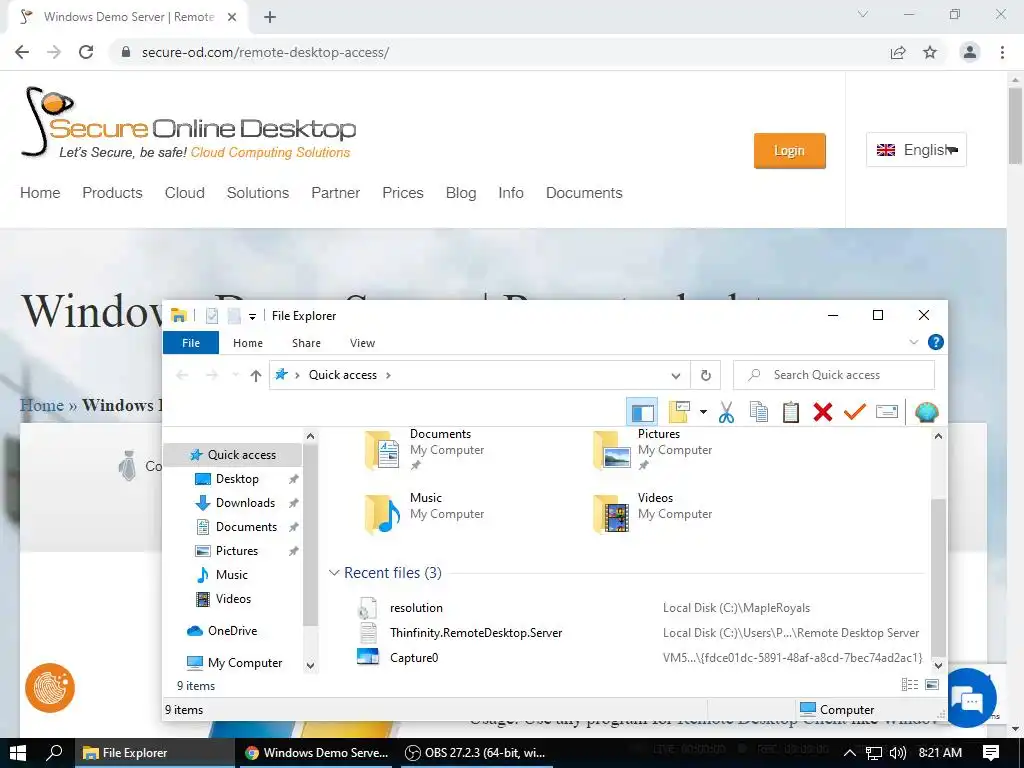This screenshot has height=768, width=1024.
Task: Click the red X Delete icon
Action: (823, 412)
